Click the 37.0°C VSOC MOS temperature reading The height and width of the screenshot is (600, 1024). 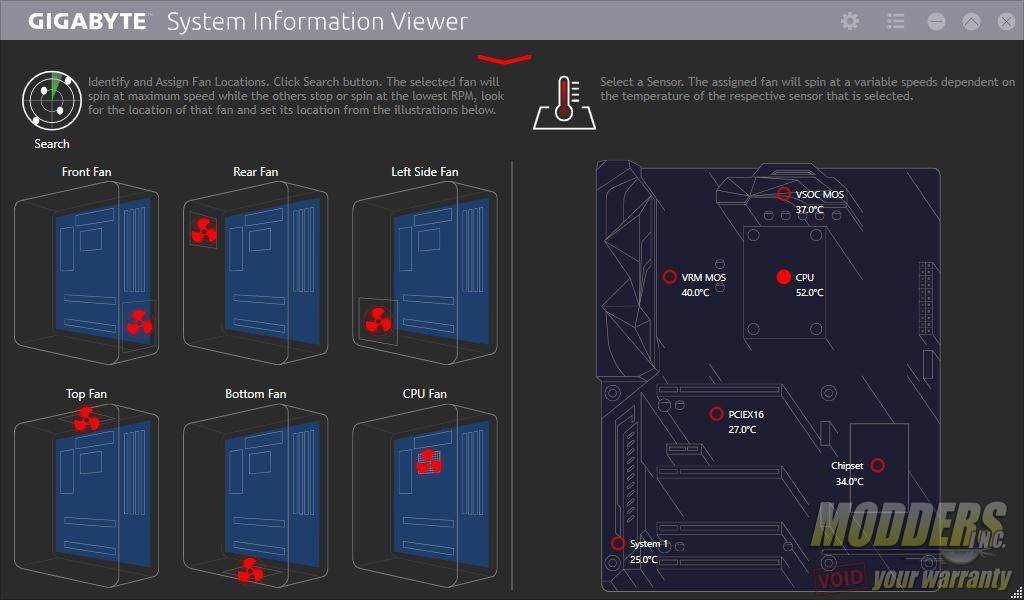click(809, 210)
